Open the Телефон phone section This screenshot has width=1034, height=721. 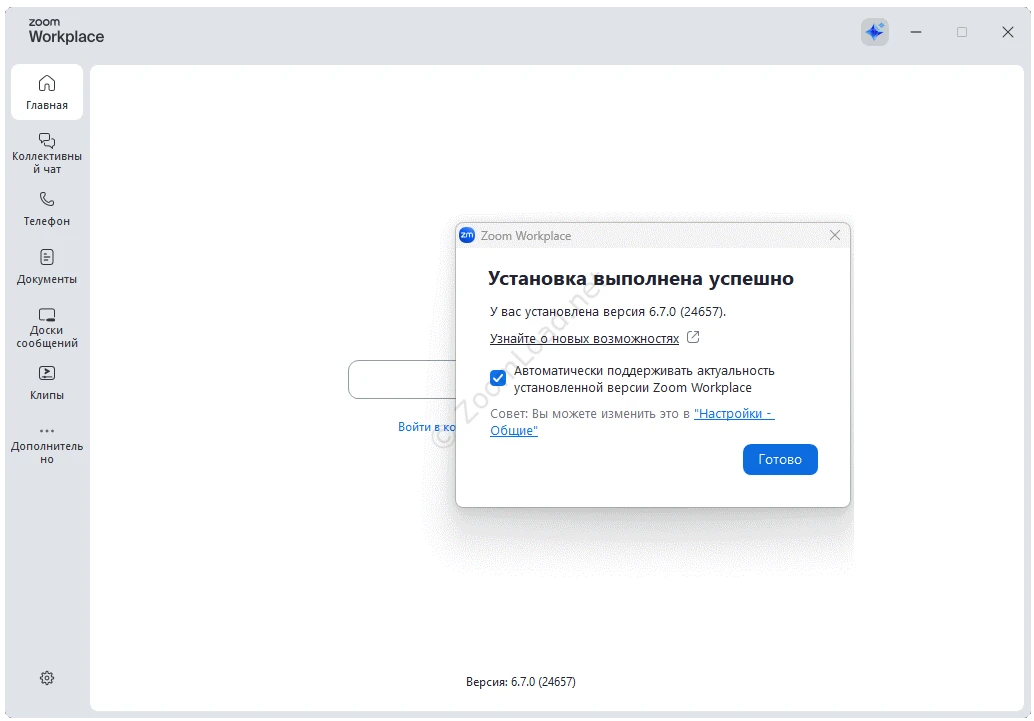47,208
